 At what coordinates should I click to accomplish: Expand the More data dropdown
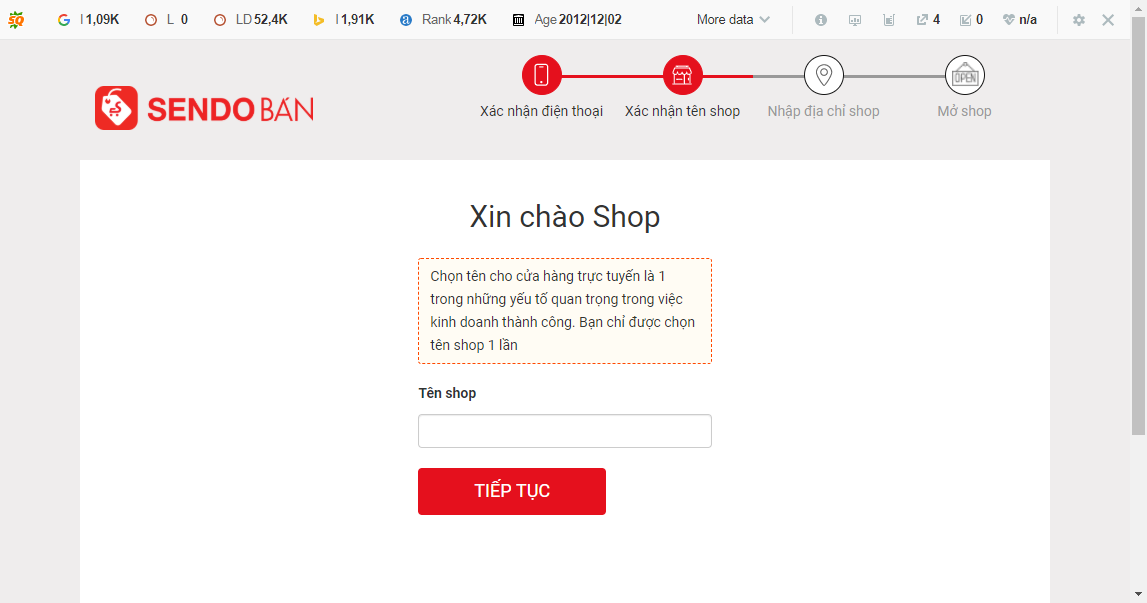tap(733, 20)
